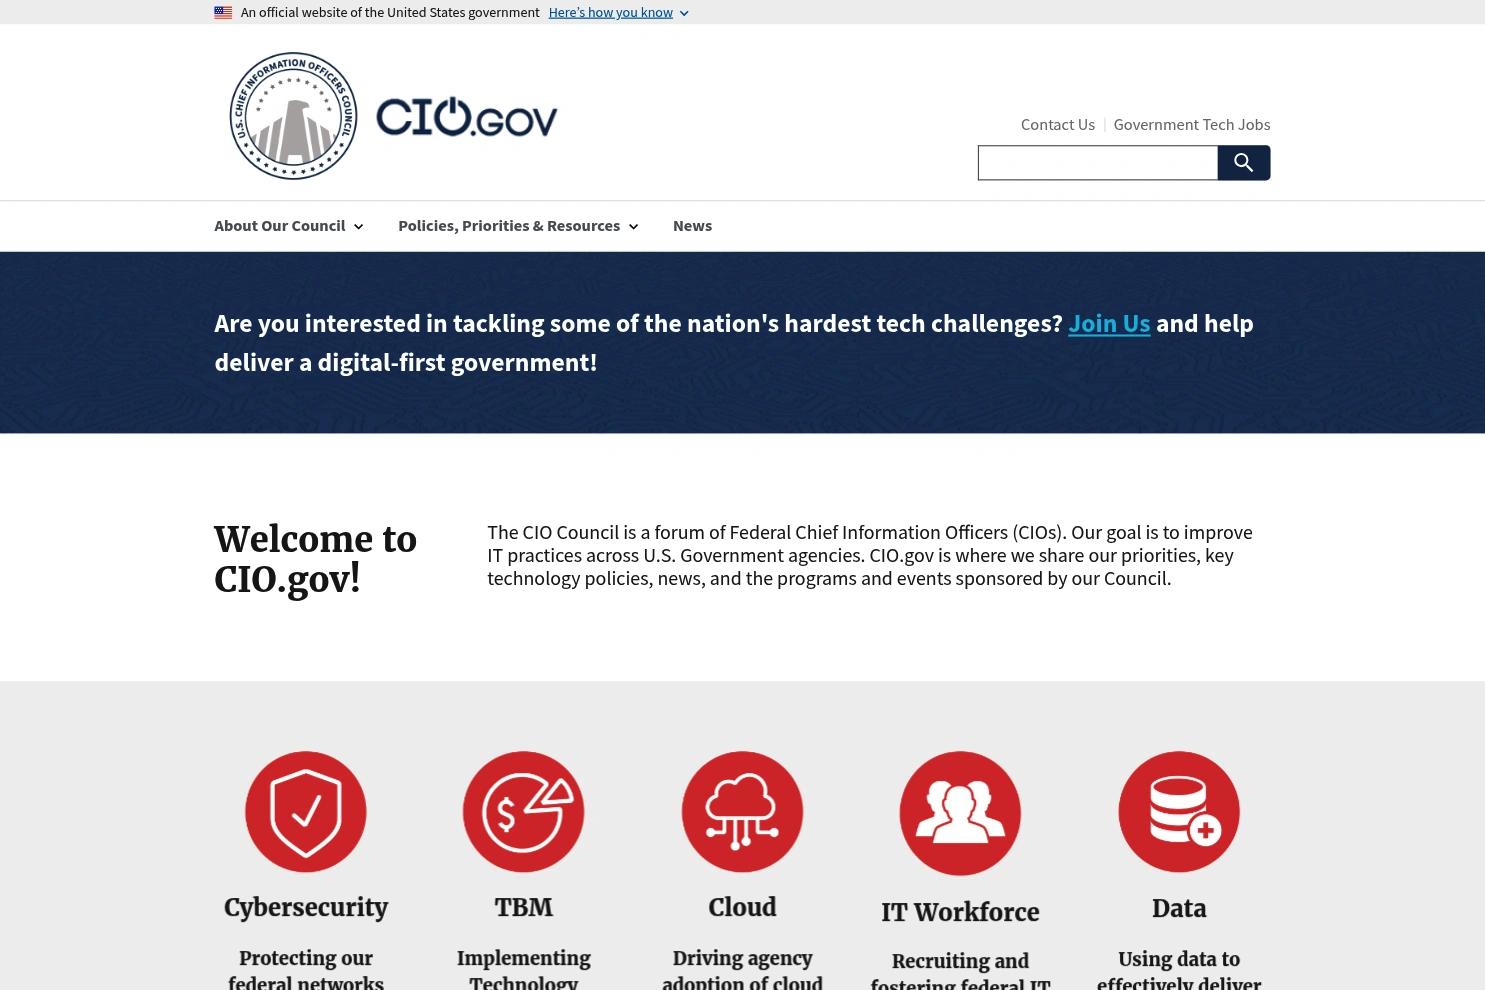
Task: Click inside the search input field
Action: click(x=1097, y=162)
